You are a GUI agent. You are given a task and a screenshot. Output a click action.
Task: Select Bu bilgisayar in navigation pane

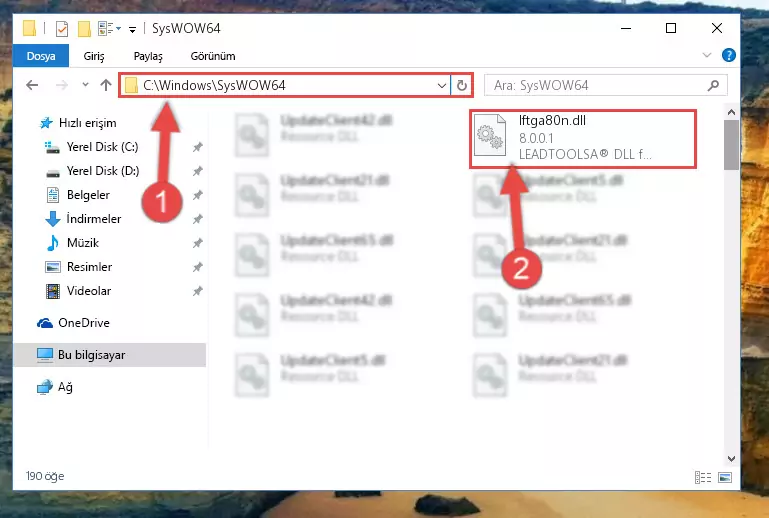(110, 355)
